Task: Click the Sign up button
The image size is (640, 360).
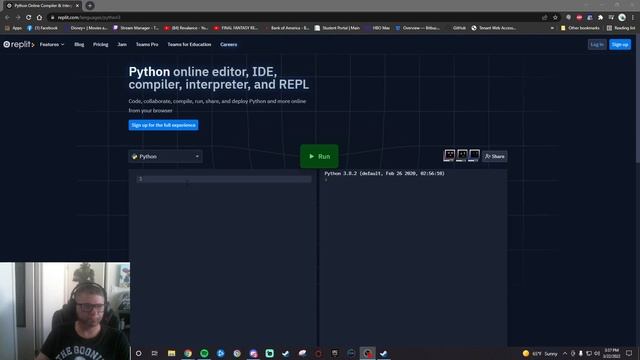Action: [x=620, y=44]
